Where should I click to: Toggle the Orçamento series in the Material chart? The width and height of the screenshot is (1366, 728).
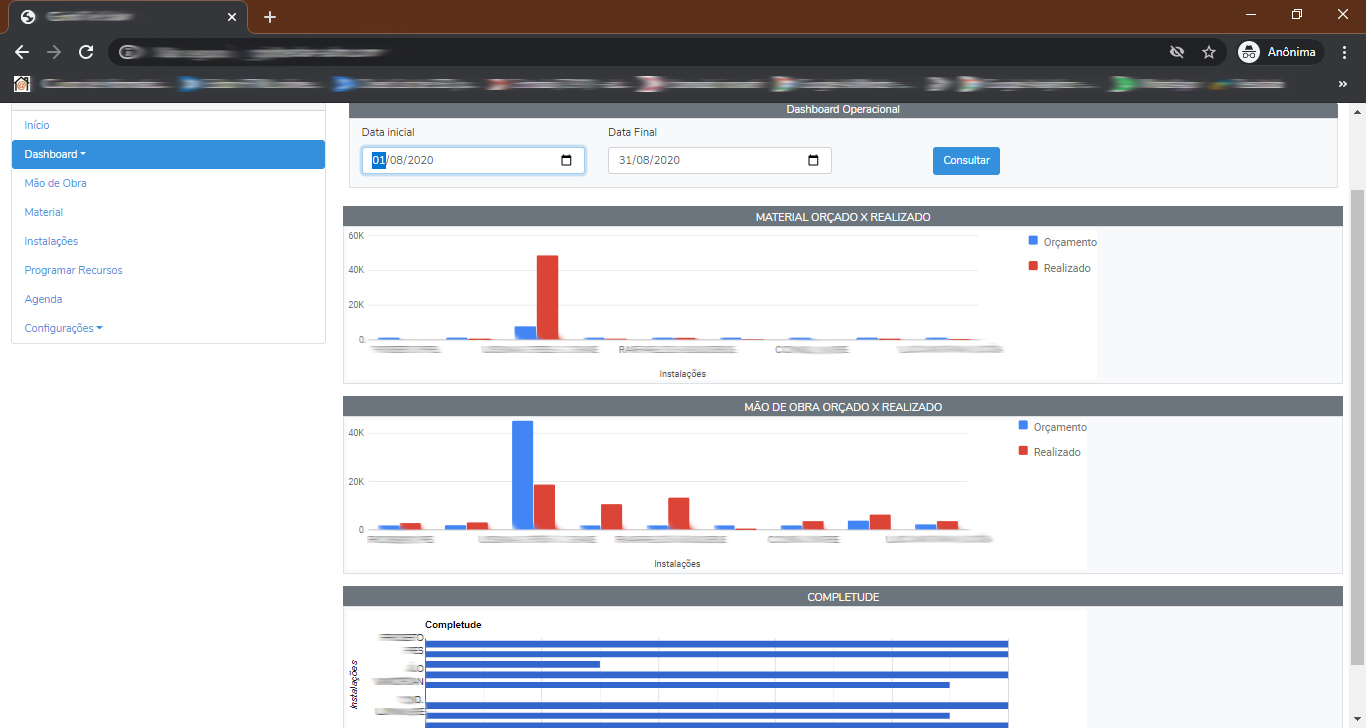pos(1063,241)
